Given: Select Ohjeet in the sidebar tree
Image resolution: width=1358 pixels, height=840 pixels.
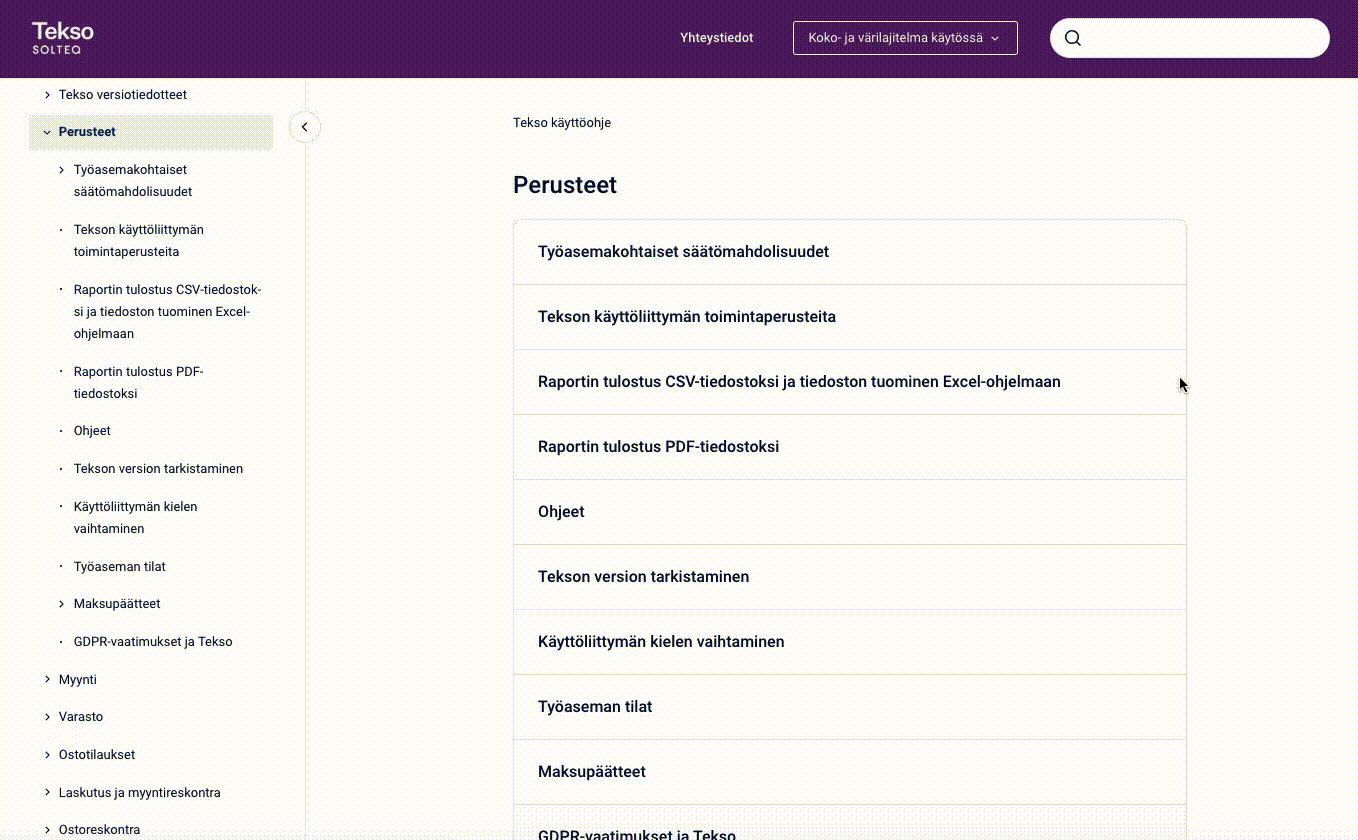Looking at the screenshot, I should point(92,431).
